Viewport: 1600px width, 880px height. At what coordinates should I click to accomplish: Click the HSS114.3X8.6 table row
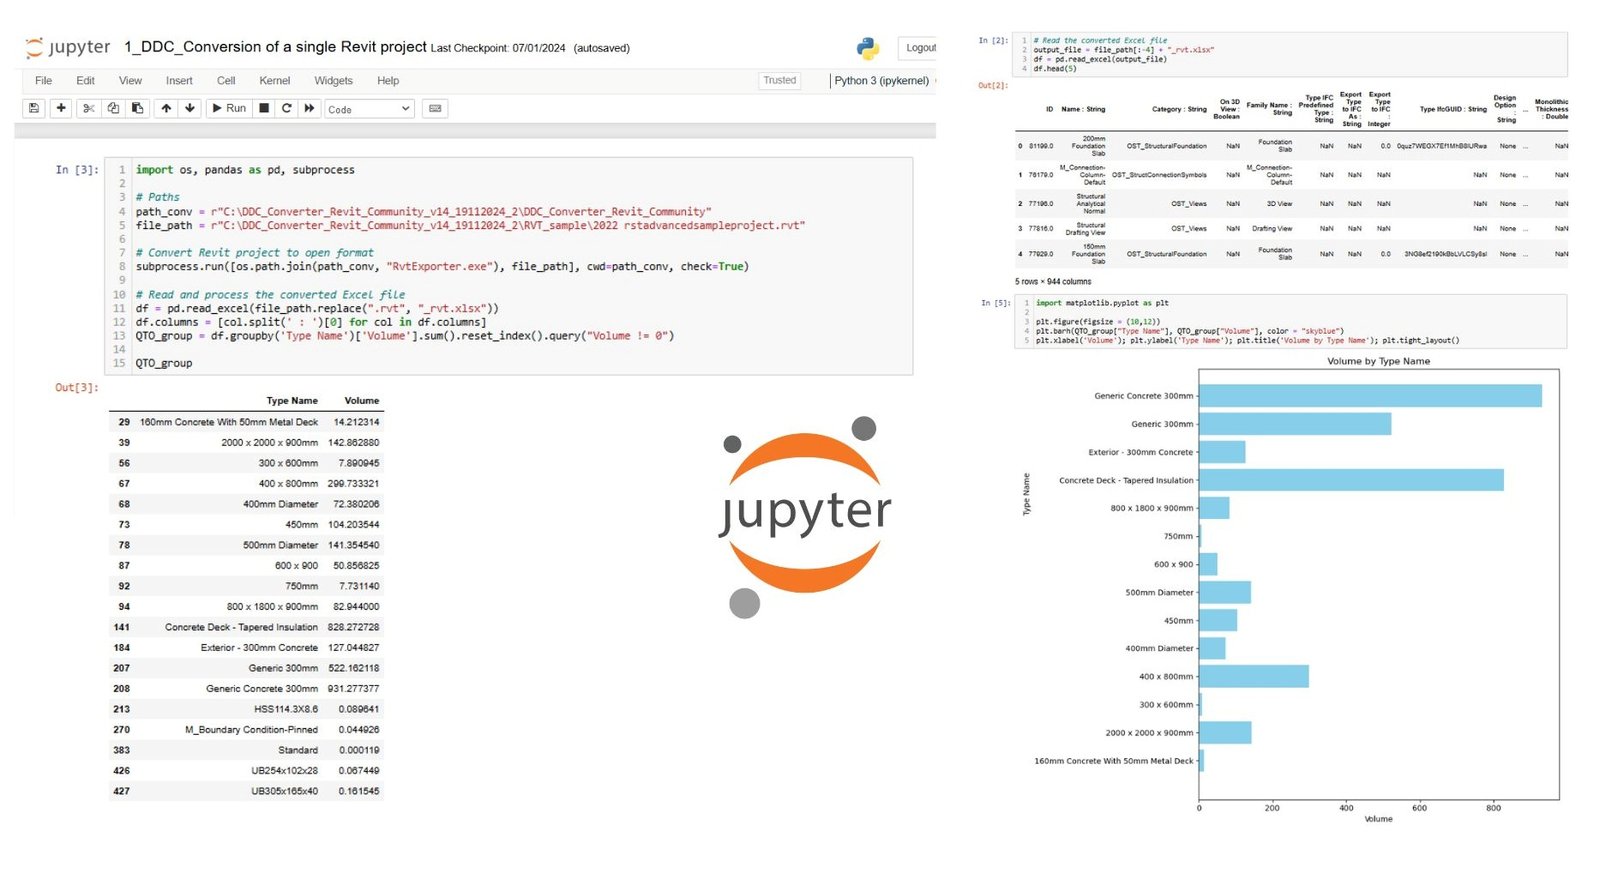click(x=245, y=709)
